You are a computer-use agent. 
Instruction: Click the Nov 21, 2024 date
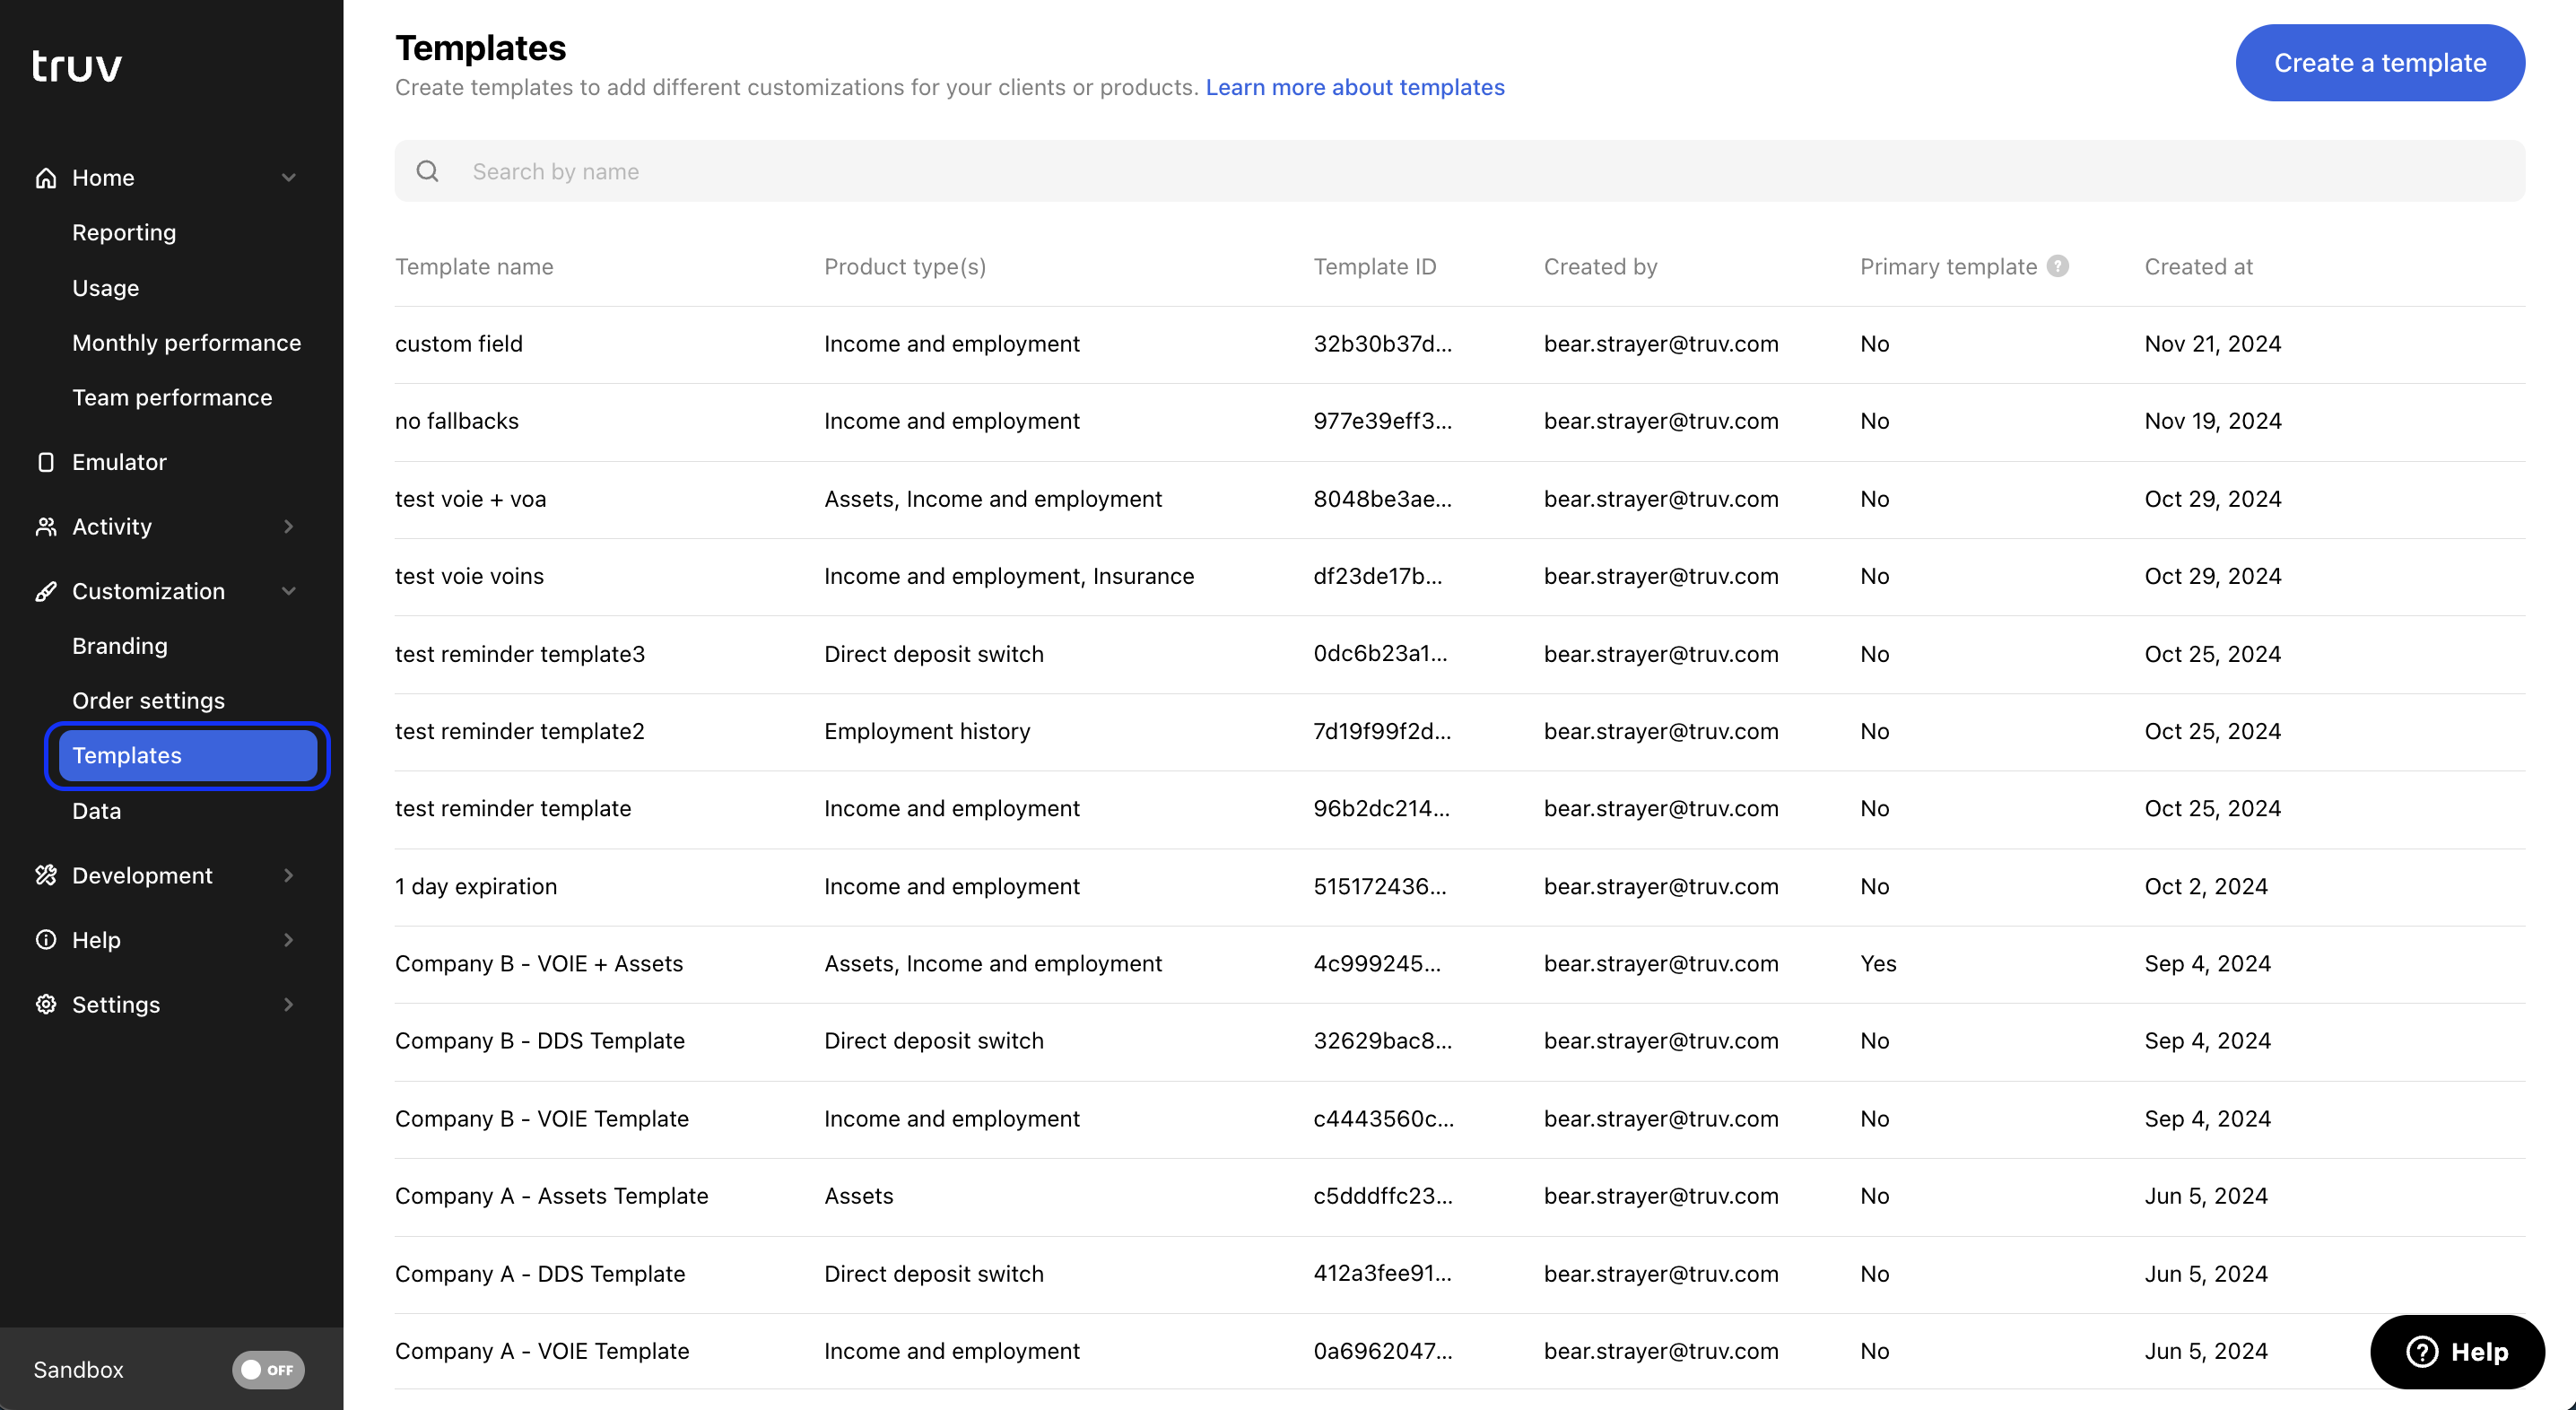(x=2212, y=344)
